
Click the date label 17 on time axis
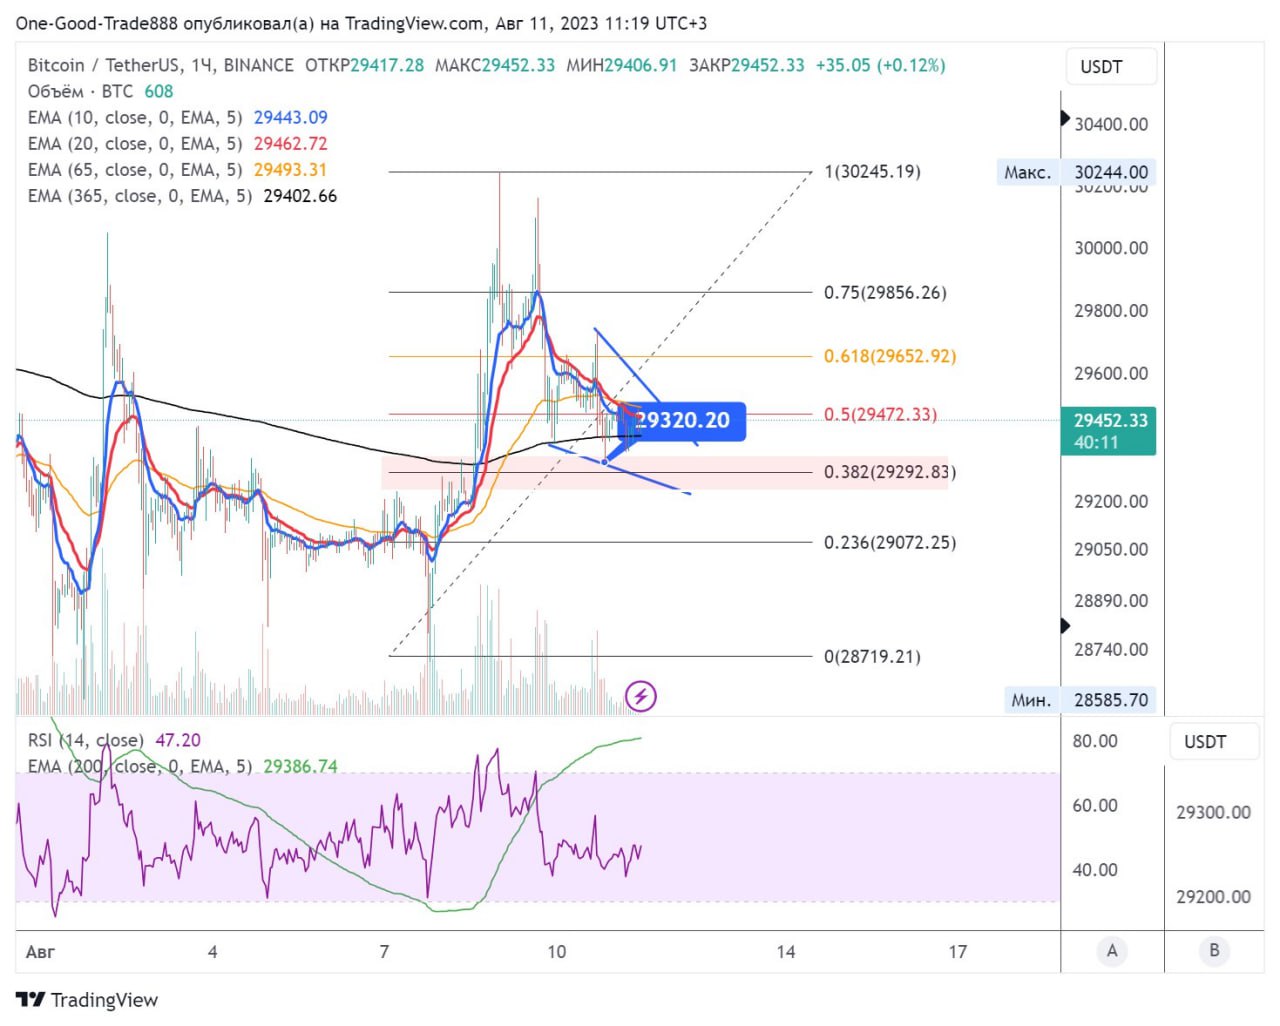(958, 952)
